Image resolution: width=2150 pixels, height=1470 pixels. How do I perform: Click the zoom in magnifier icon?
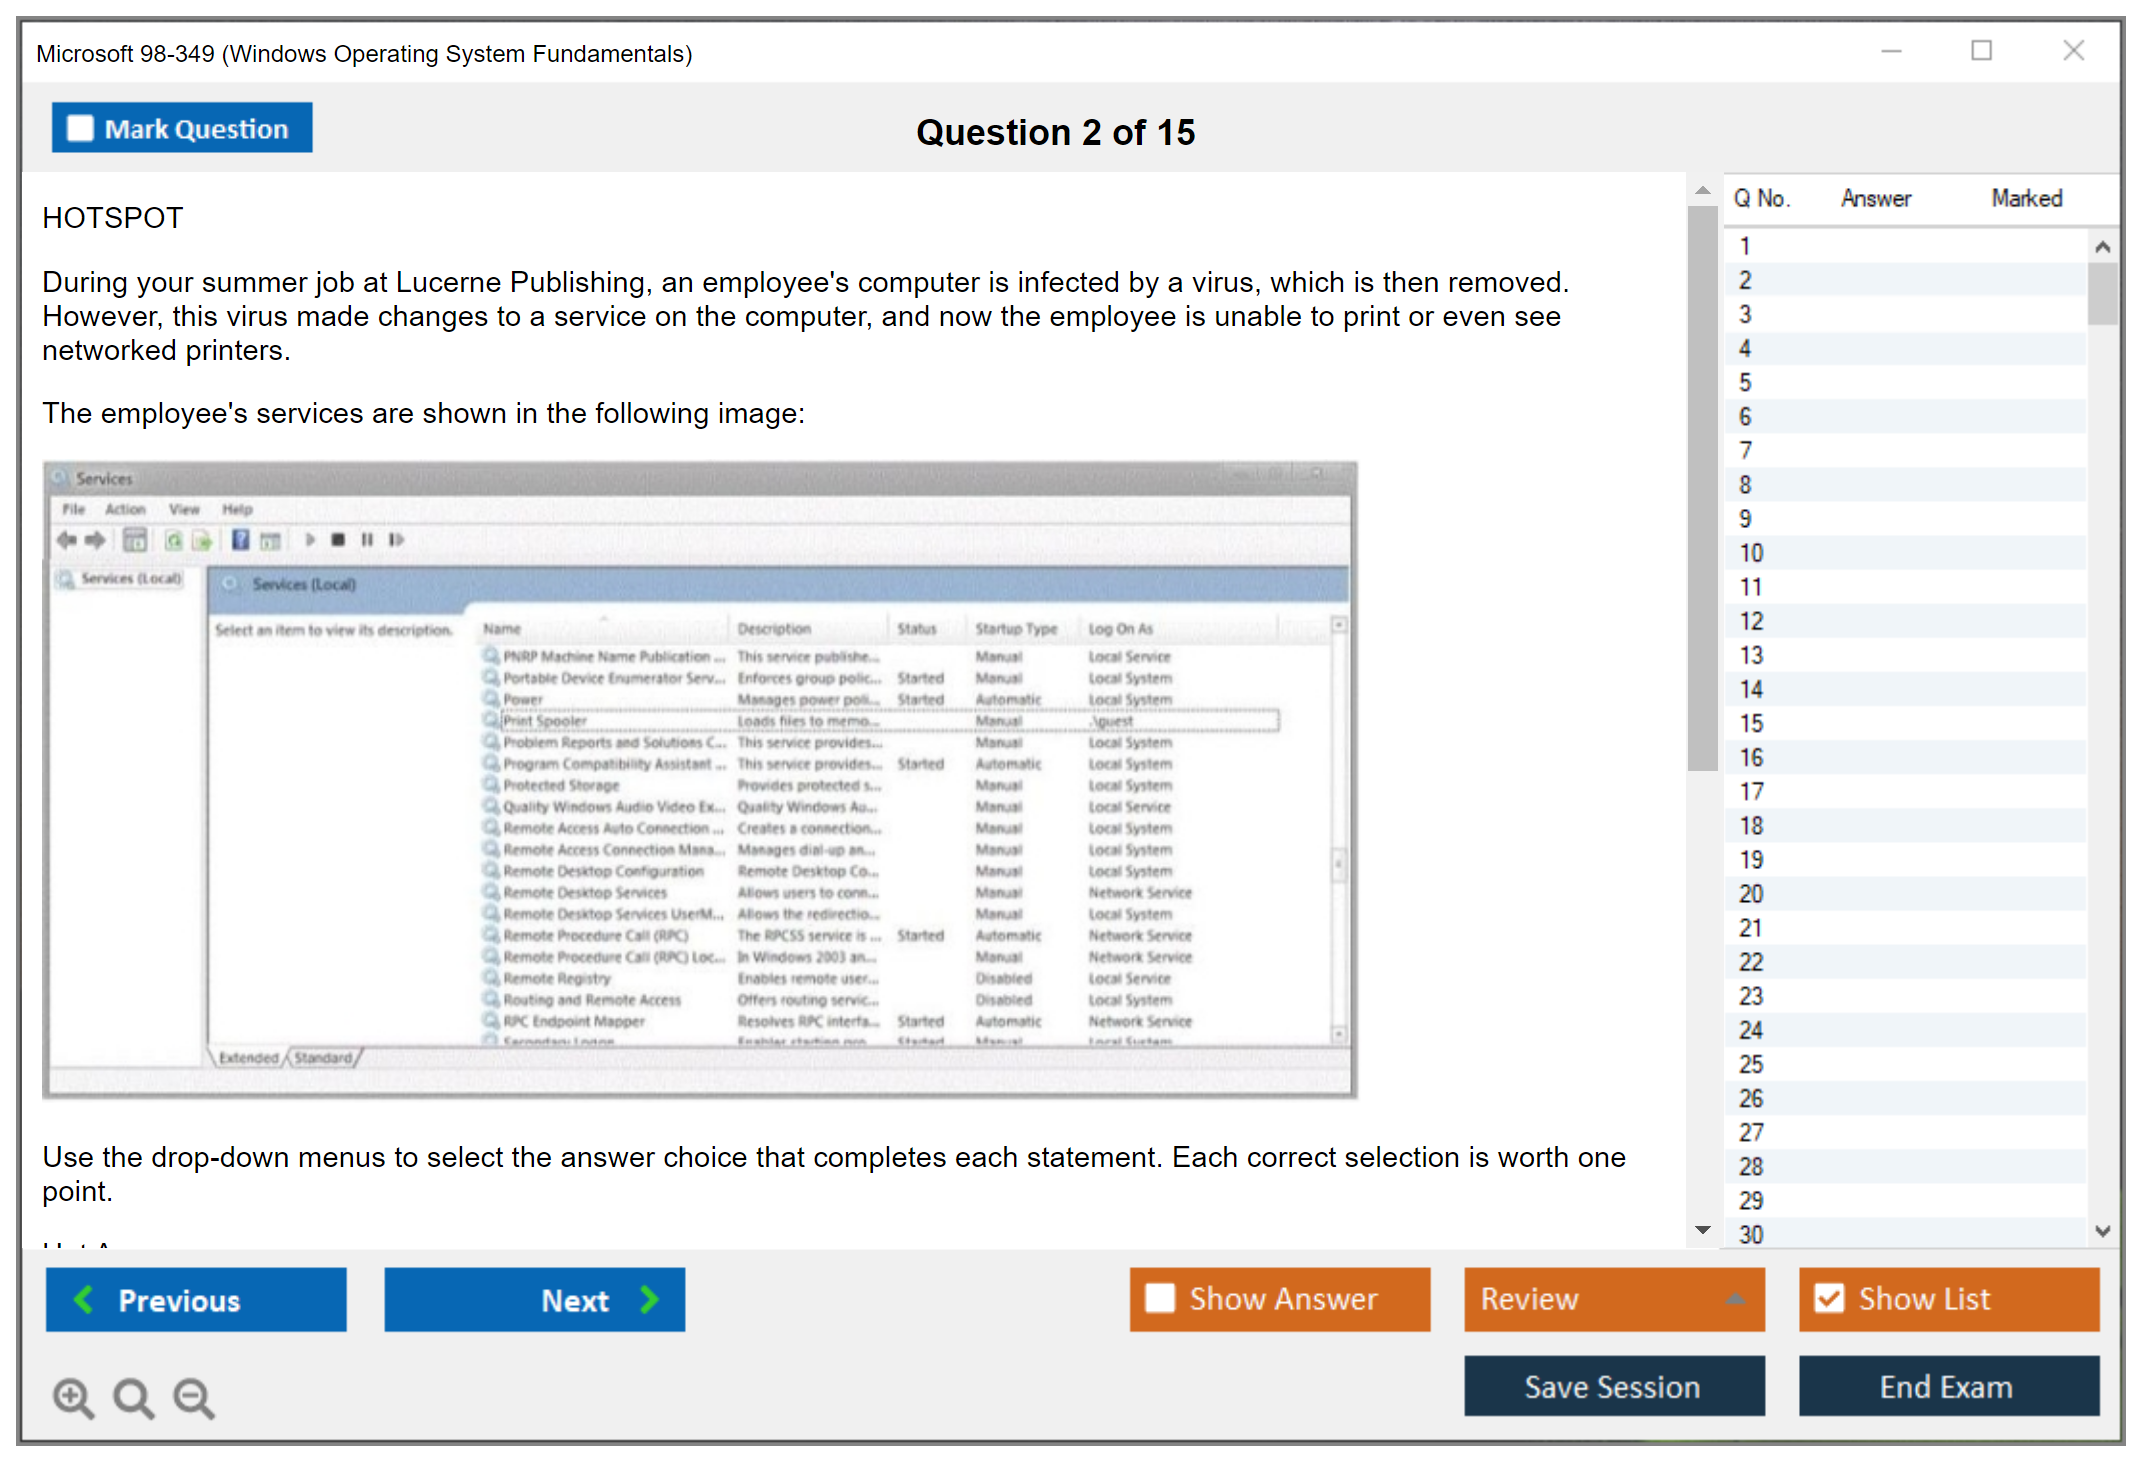(x=73, y=1397)
